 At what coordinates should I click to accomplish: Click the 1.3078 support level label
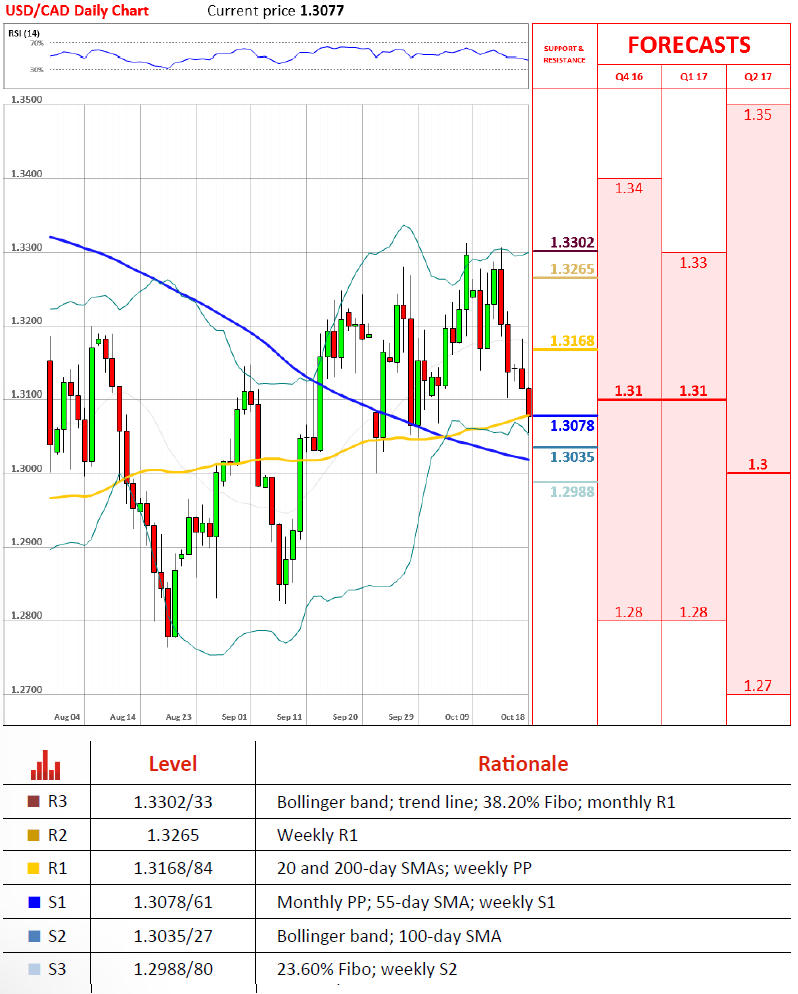click(x=572, y=425)
